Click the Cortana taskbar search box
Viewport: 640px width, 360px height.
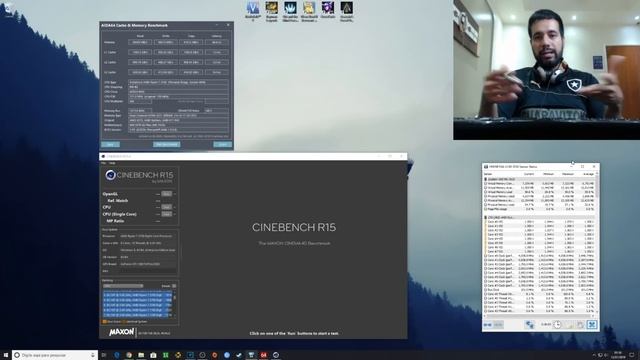click(x=55, y=355)
